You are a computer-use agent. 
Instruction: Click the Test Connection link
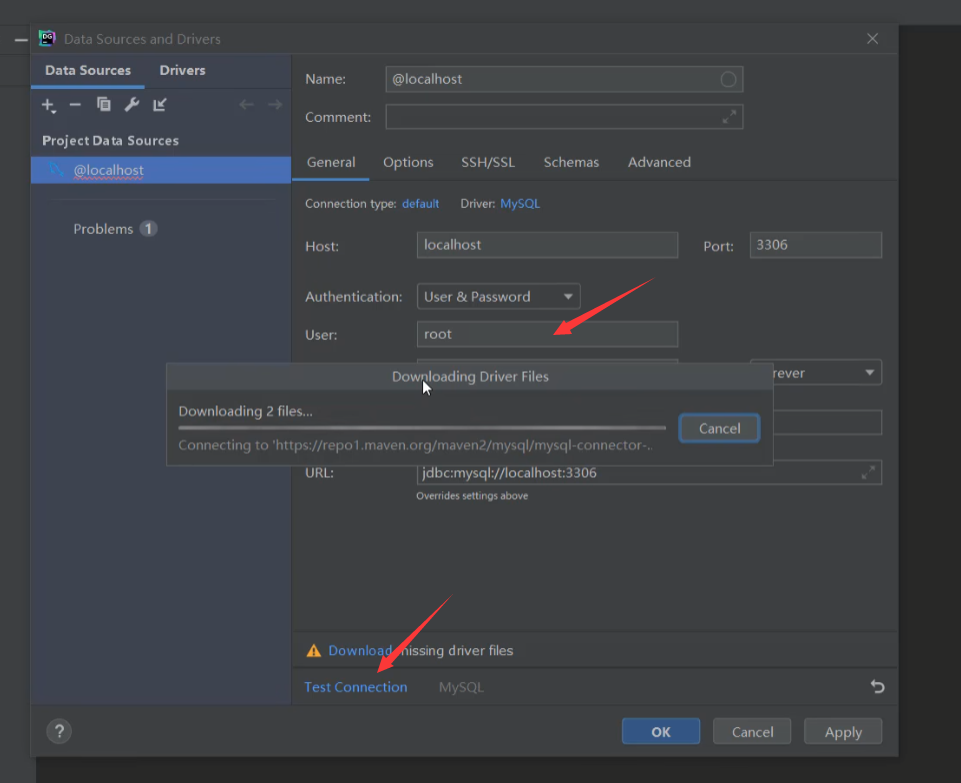click(x=355, y=687)
